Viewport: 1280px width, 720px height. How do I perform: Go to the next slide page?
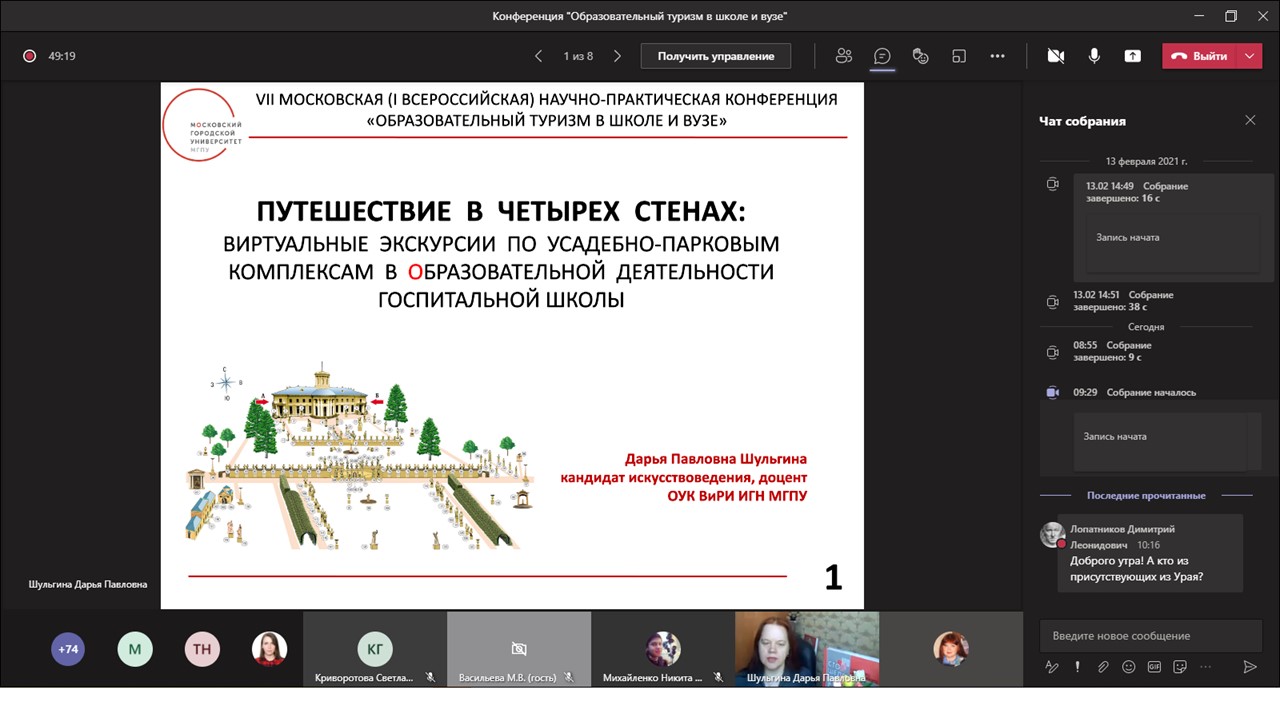click(x=617, y=56)
